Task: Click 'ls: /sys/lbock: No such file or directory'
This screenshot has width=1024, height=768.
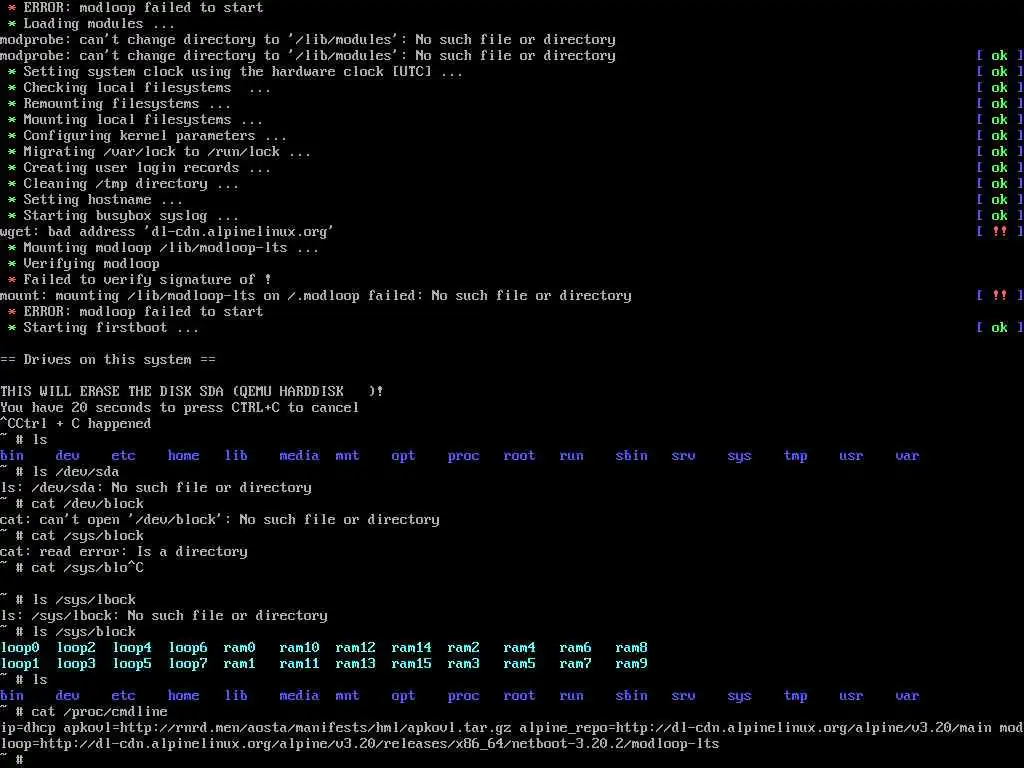Action: pyautogui.click(x=164, y=616)
